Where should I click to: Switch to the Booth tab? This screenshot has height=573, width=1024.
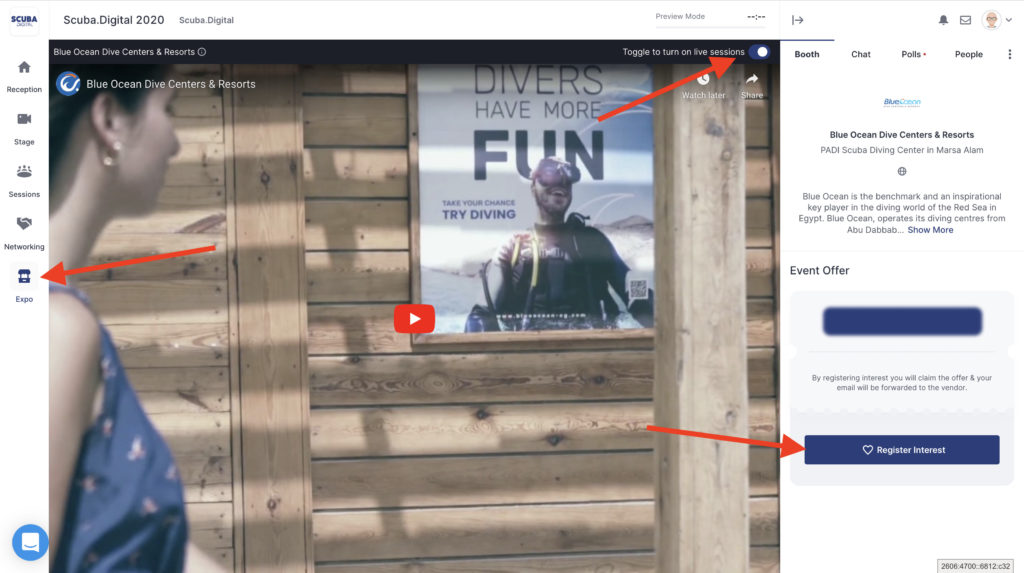click(807, 54)
